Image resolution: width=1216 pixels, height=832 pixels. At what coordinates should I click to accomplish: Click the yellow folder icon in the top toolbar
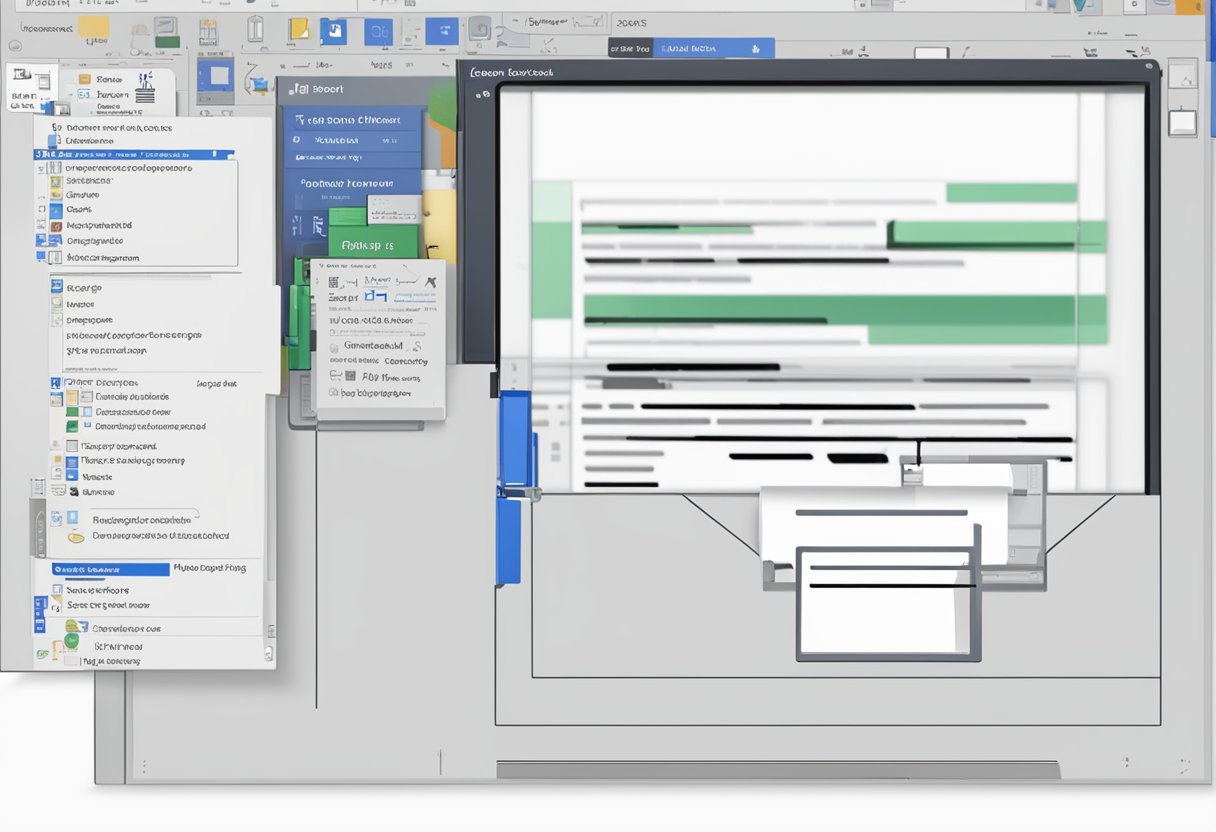tap(297, 27)
